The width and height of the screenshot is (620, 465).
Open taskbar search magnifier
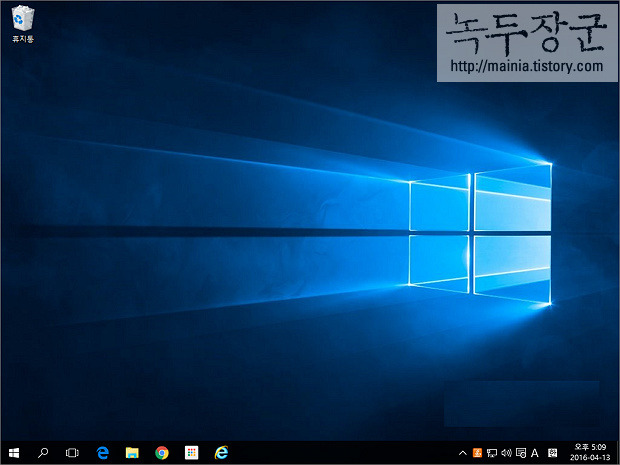[x=43, y=453]
